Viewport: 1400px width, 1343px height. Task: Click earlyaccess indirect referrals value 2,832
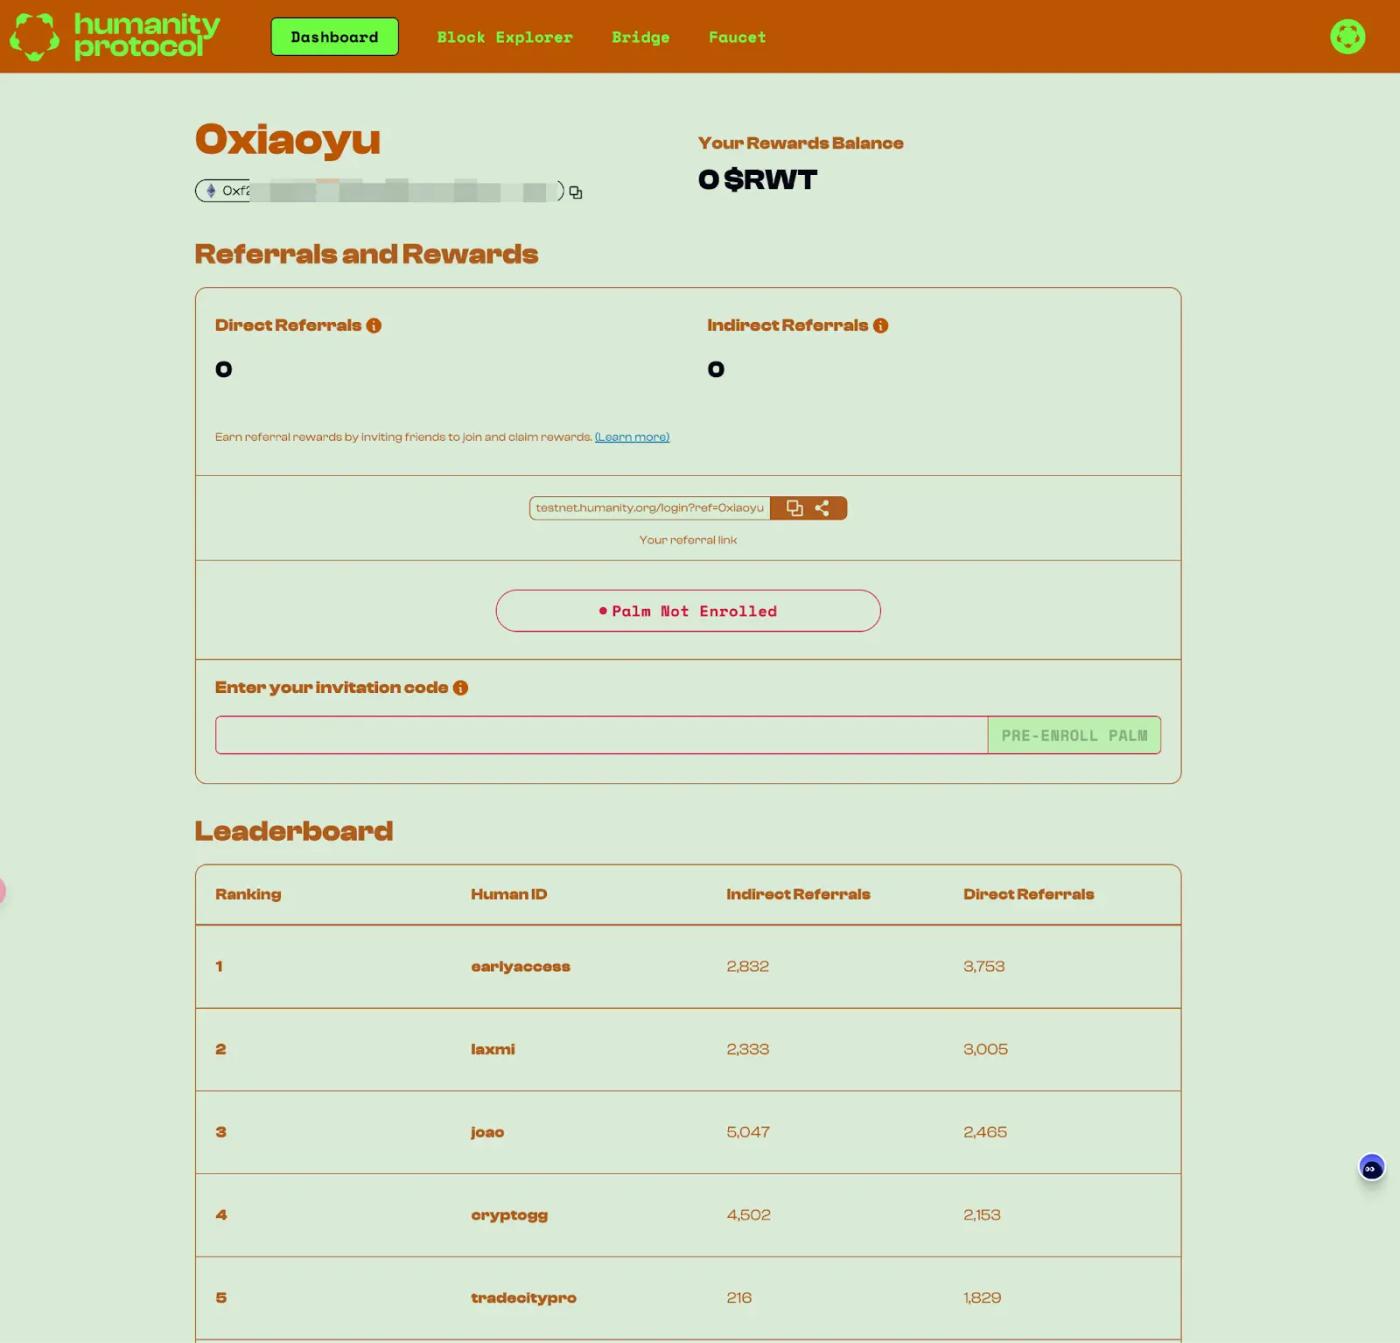[x=748, y=966]
